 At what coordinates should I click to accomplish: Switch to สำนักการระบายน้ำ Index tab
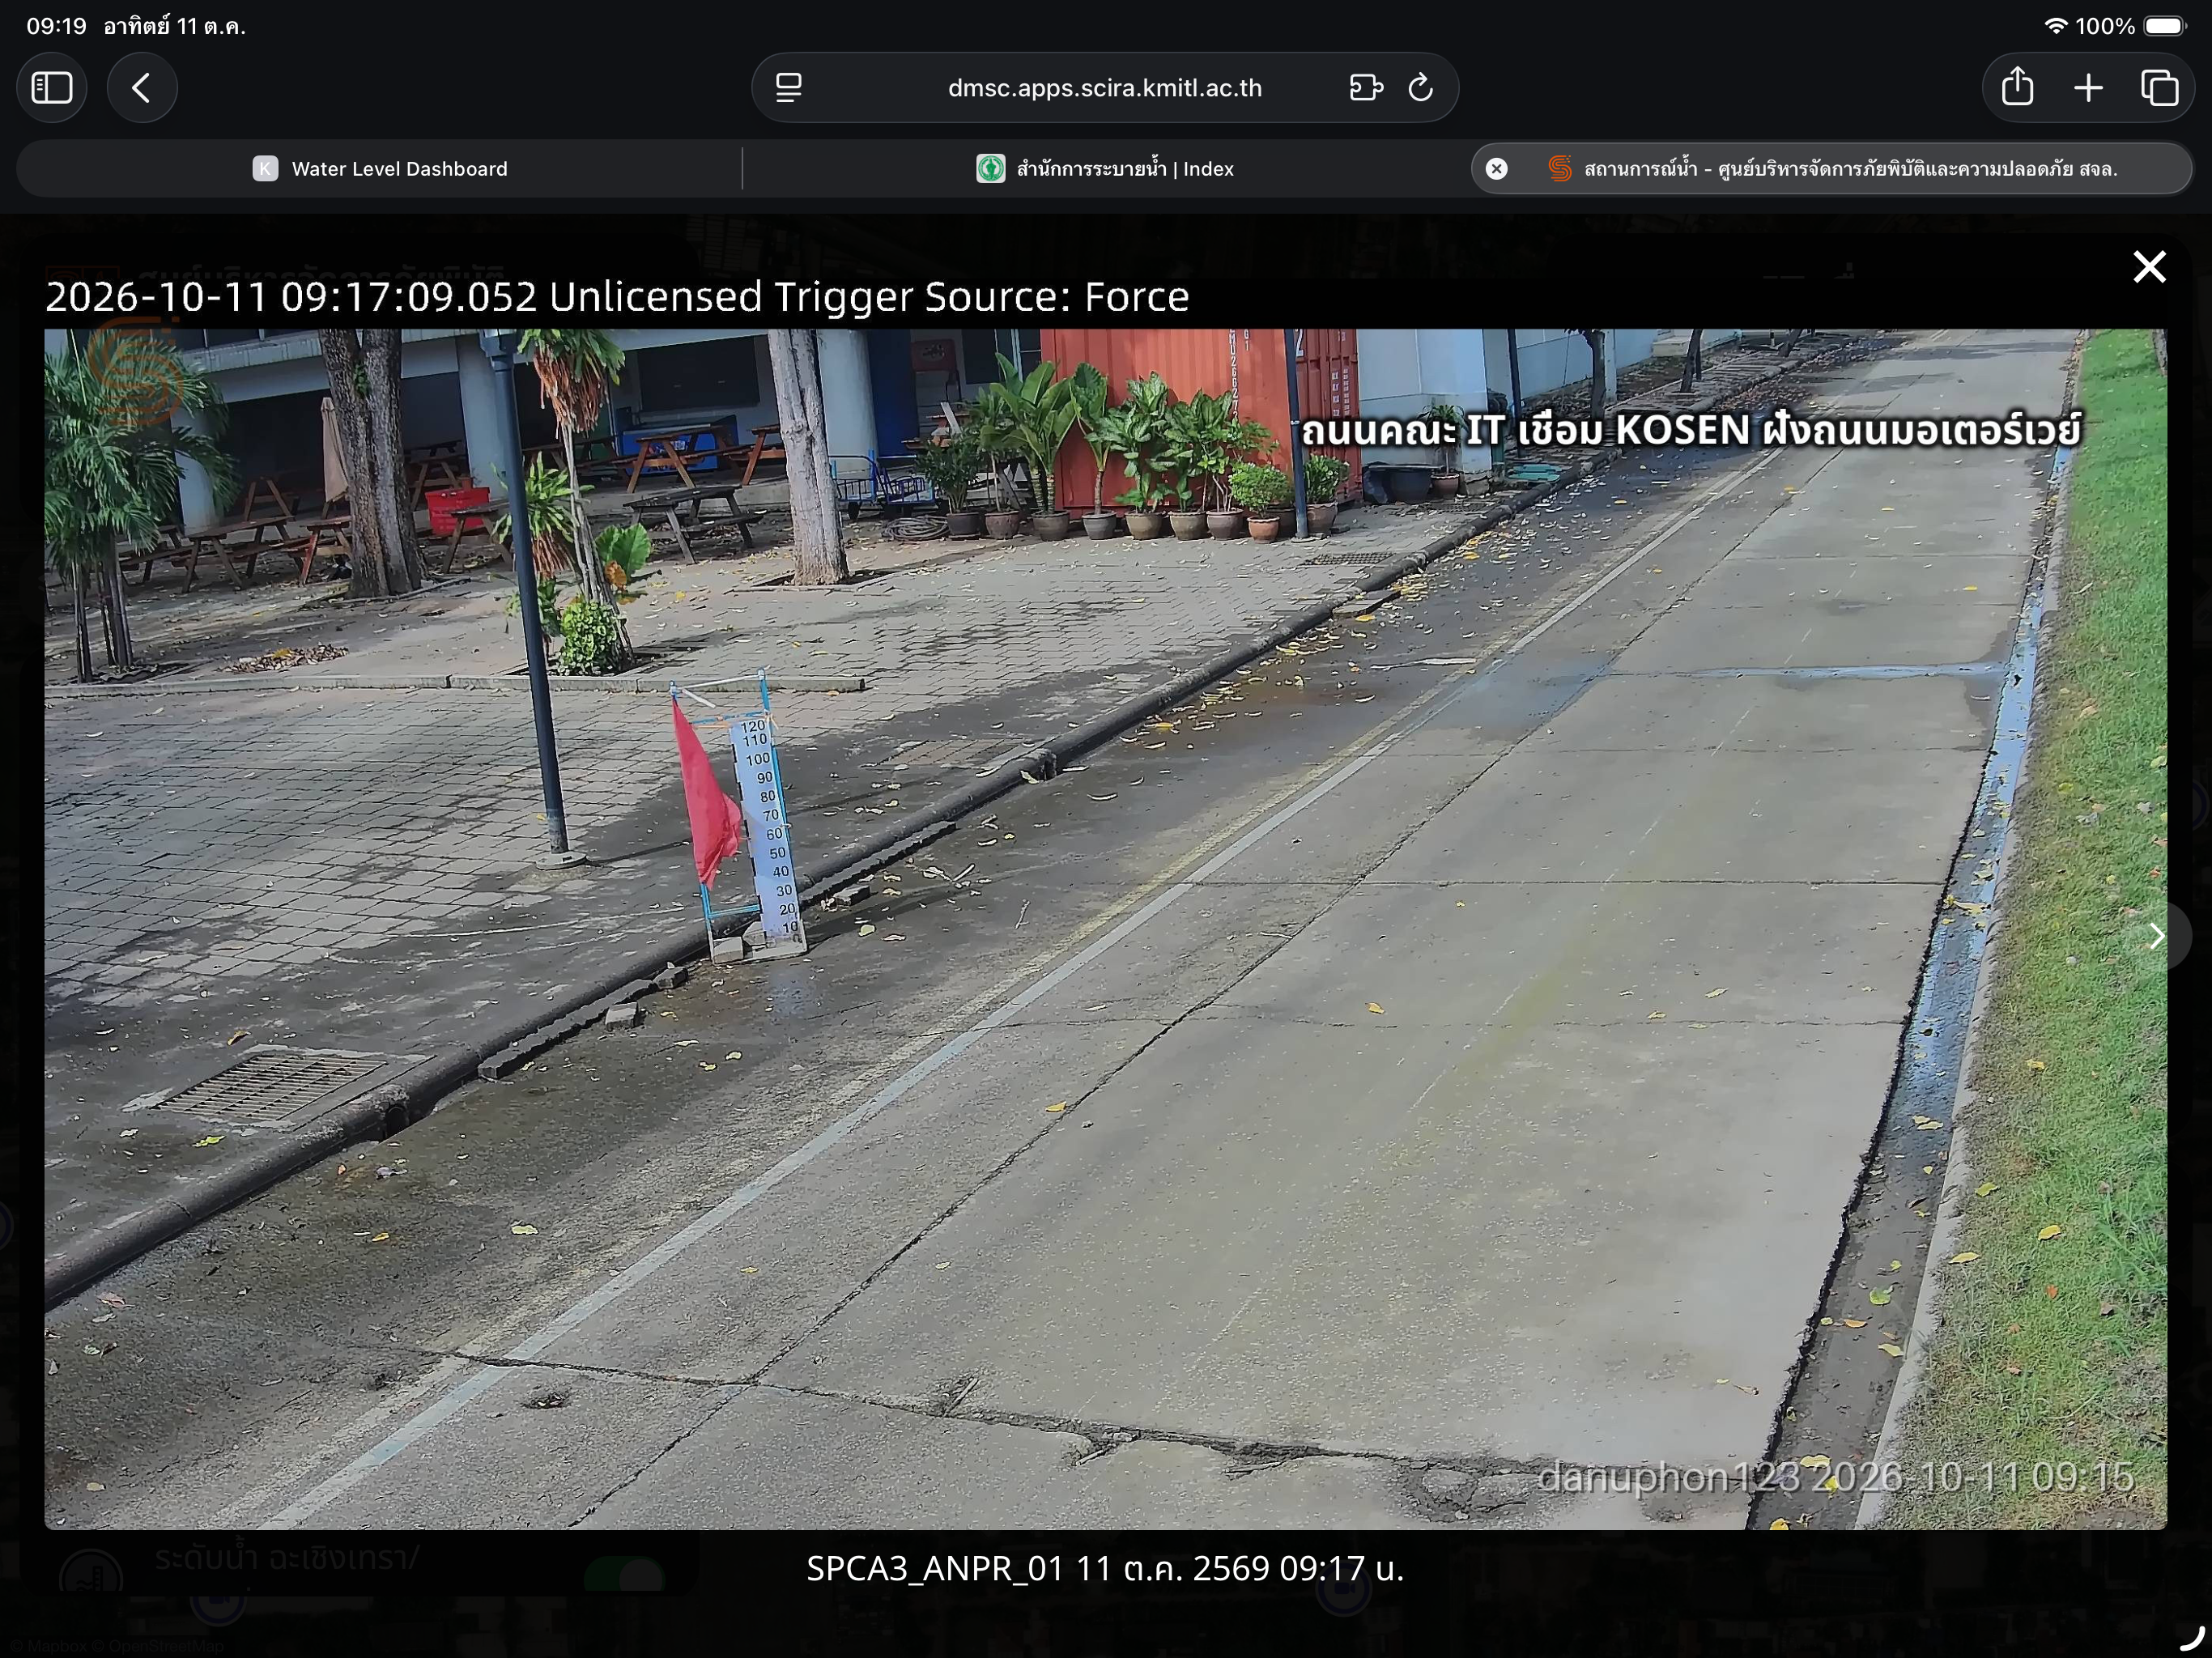[x=1105, y=169]
